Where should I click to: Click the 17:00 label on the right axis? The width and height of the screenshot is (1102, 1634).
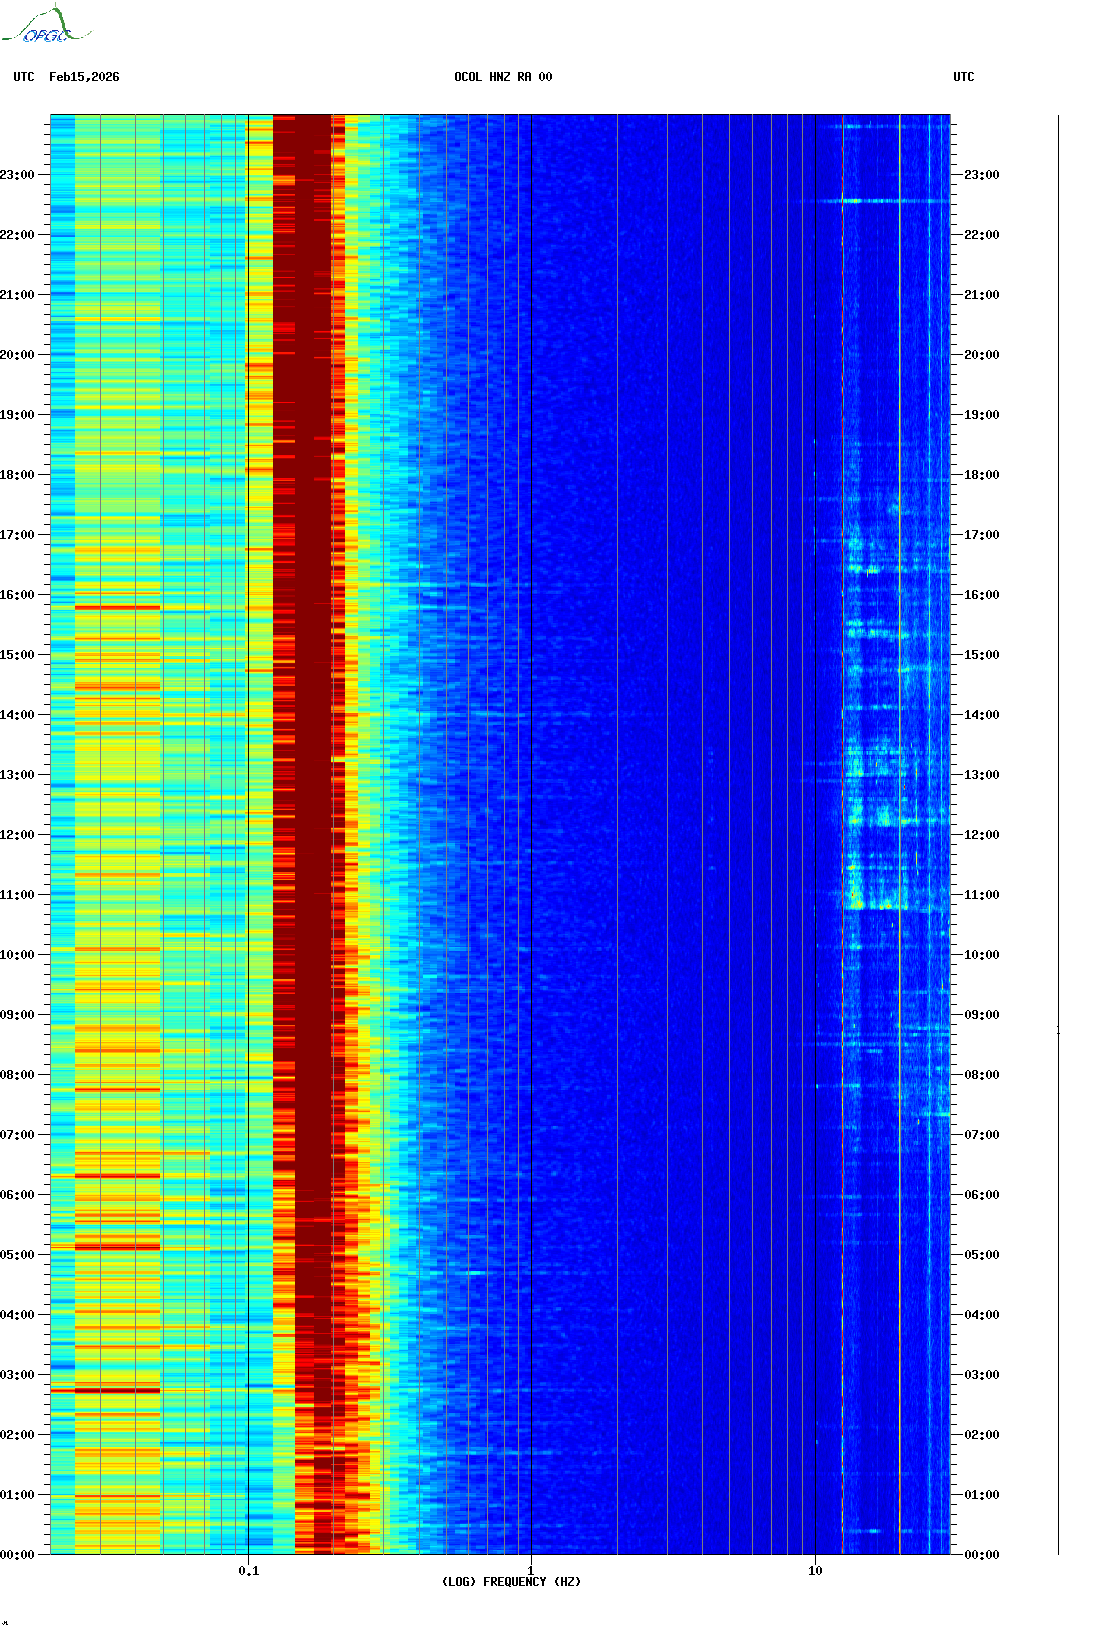[982, 535]
